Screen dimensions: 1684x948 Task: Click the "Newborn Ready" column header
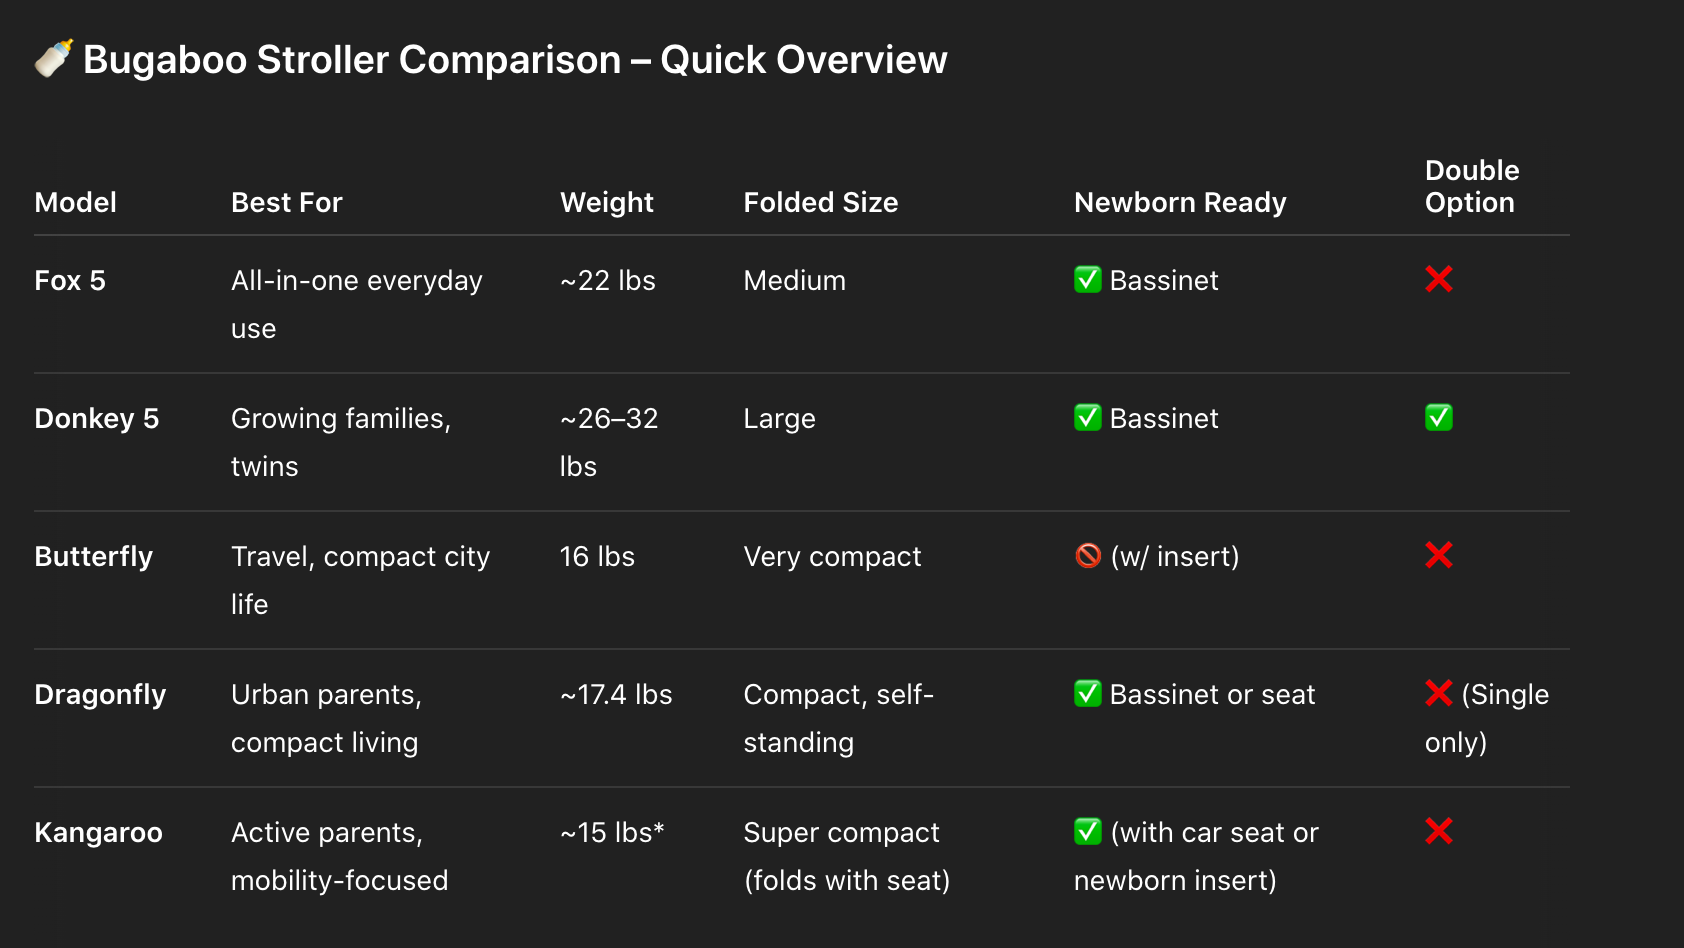coord(1179,203)
